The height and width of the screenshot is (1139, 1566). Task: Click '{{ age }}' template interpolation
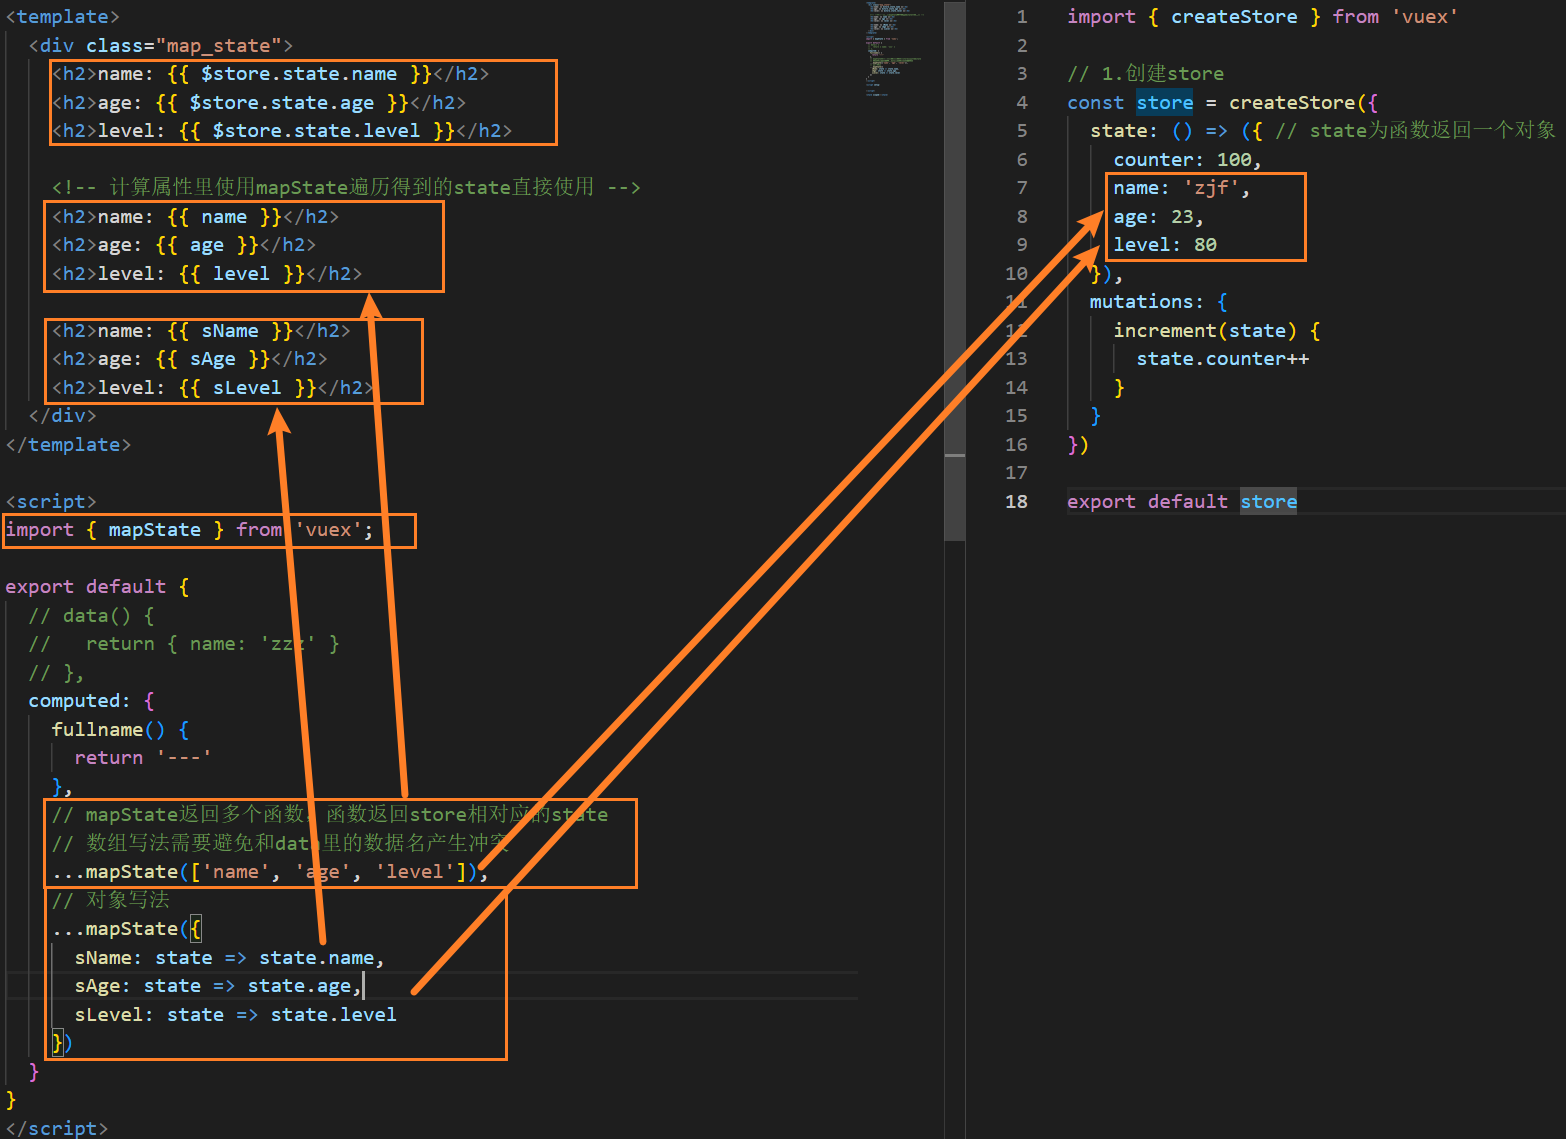point(207,245)
